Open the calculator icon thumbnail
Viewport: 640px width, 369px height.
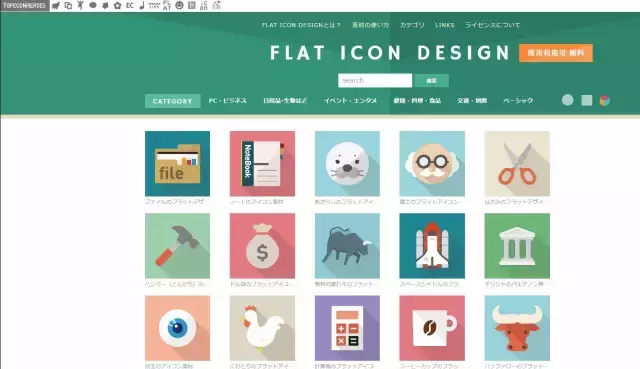point(347,328)
